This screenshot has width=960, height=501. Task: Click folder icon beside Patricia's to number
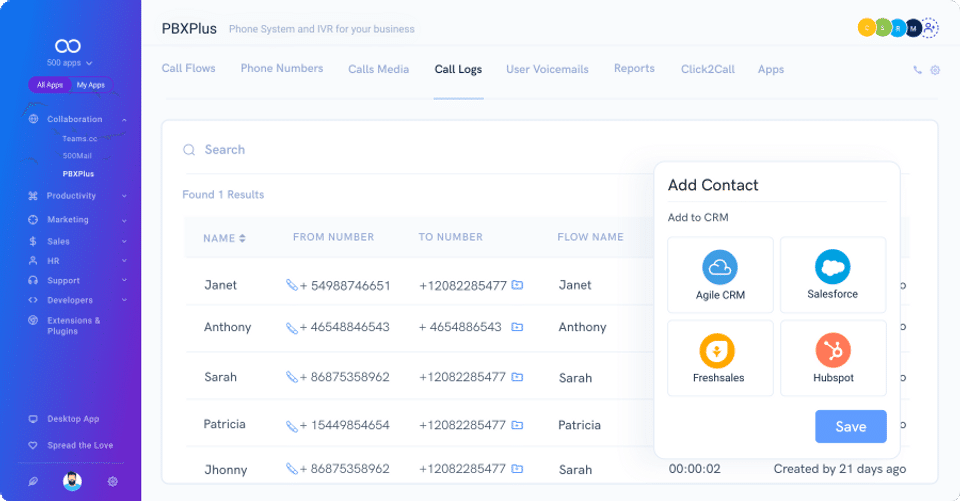[x=517, y=424]
